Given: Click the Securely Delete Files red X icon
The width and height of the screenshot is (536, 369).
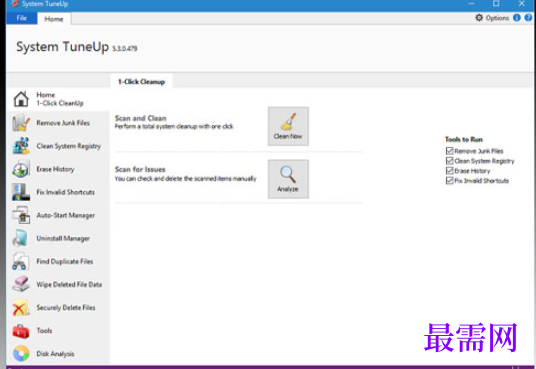Looking at the screenshot, I should pyautogui.click(x=21, y=307).
